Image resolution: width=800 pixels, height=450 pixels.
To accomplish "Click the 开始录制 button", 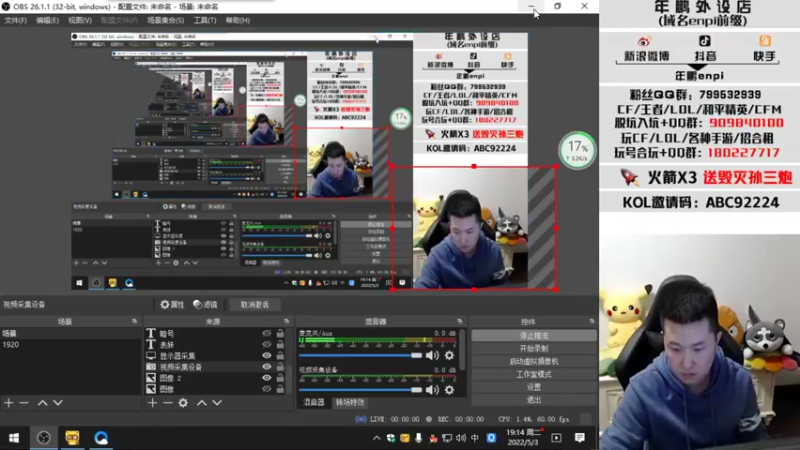I will tap(534, 348).
